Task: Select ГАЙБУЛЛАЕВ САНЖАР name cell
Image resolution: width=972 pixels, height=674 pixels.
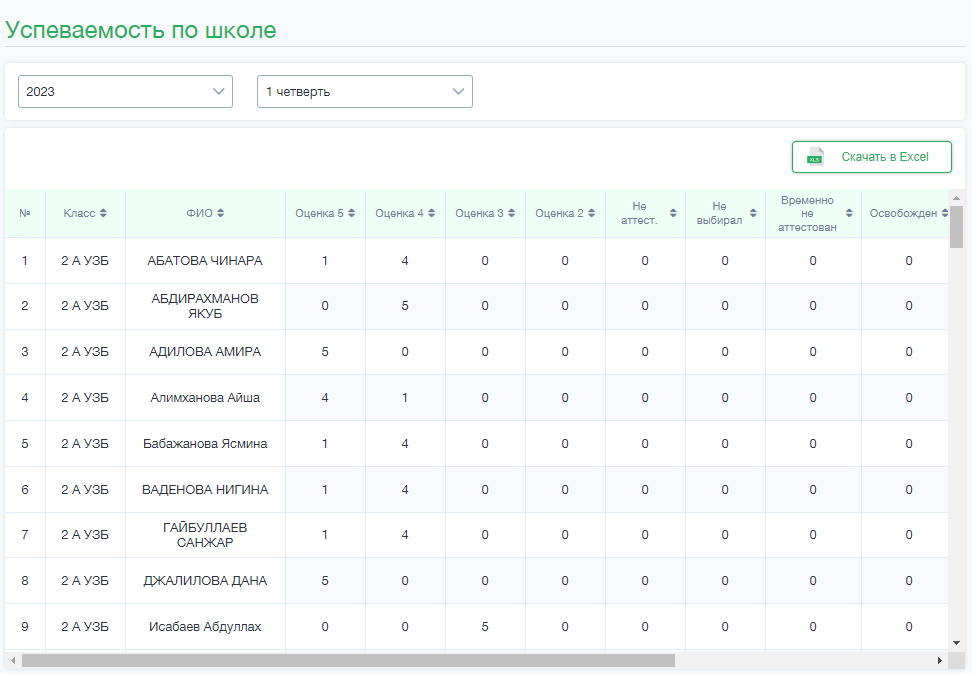Action: pos(205,534)
